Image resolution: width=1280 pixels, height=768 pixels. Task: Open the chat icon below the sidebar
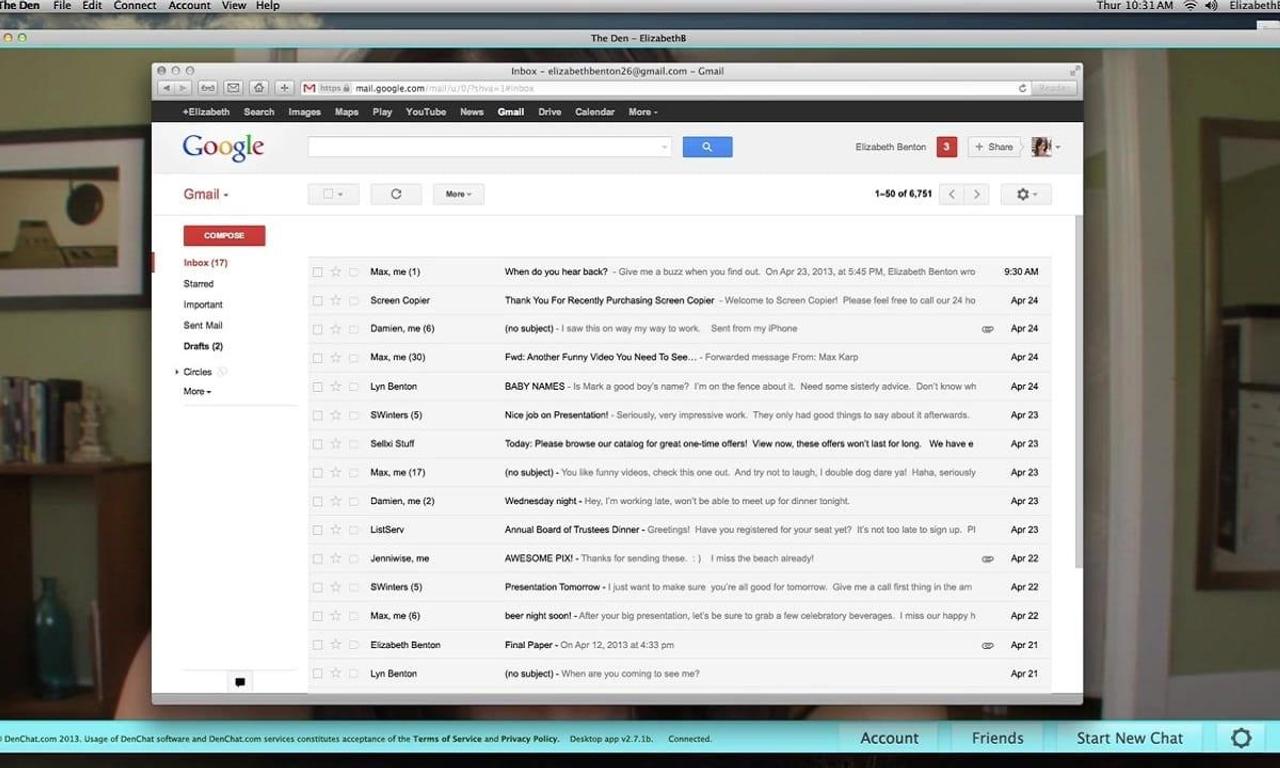tap(240, 682)
